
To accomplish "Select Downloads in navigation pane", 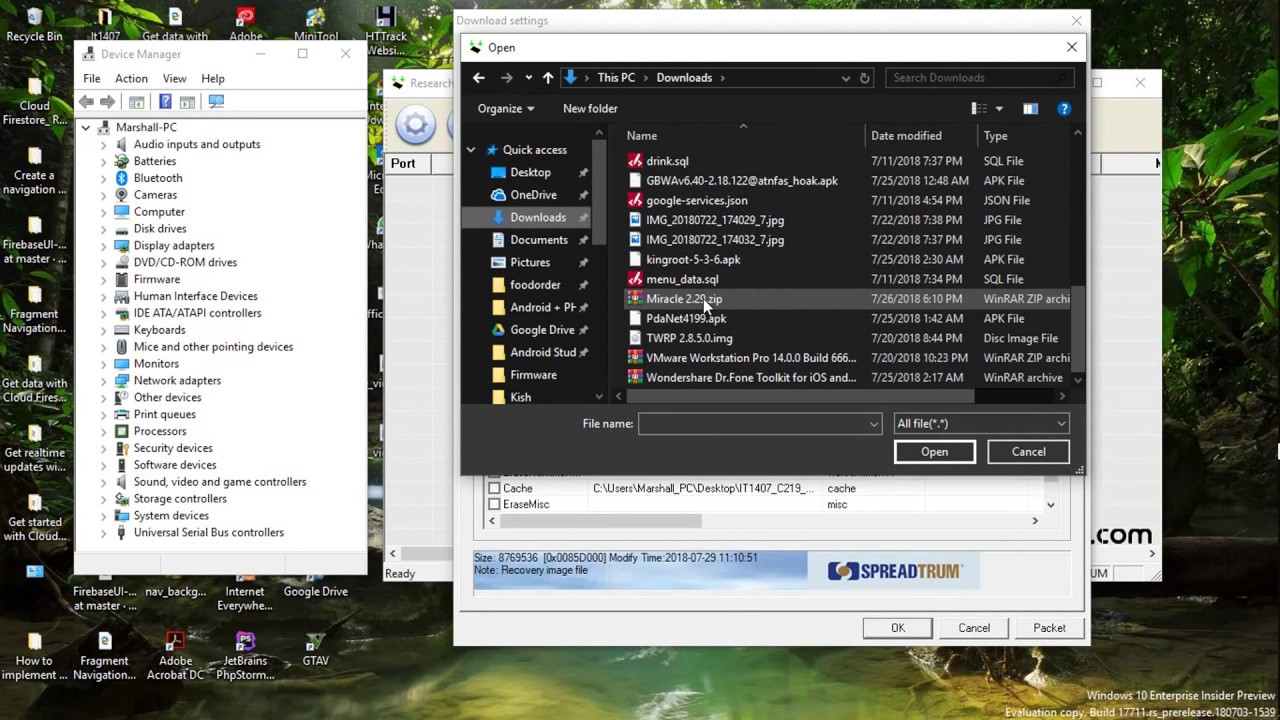I will 538,217.
